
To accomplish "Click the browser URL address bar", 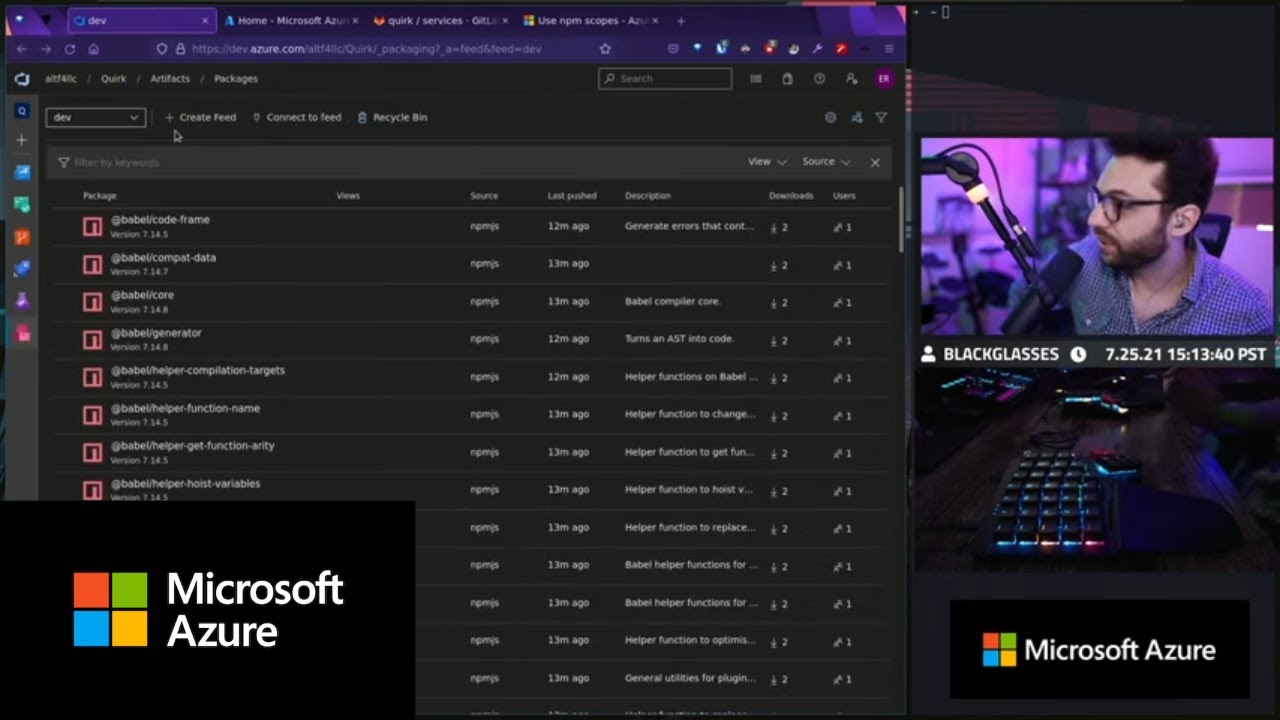I will [x=385, y=48].
